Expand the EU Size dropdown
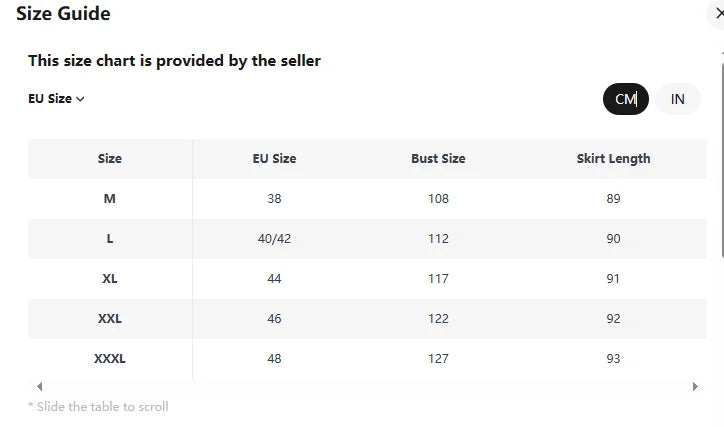The height and width of the screenshot is (427, 724). pyautogui.click(x=56, y=99)
